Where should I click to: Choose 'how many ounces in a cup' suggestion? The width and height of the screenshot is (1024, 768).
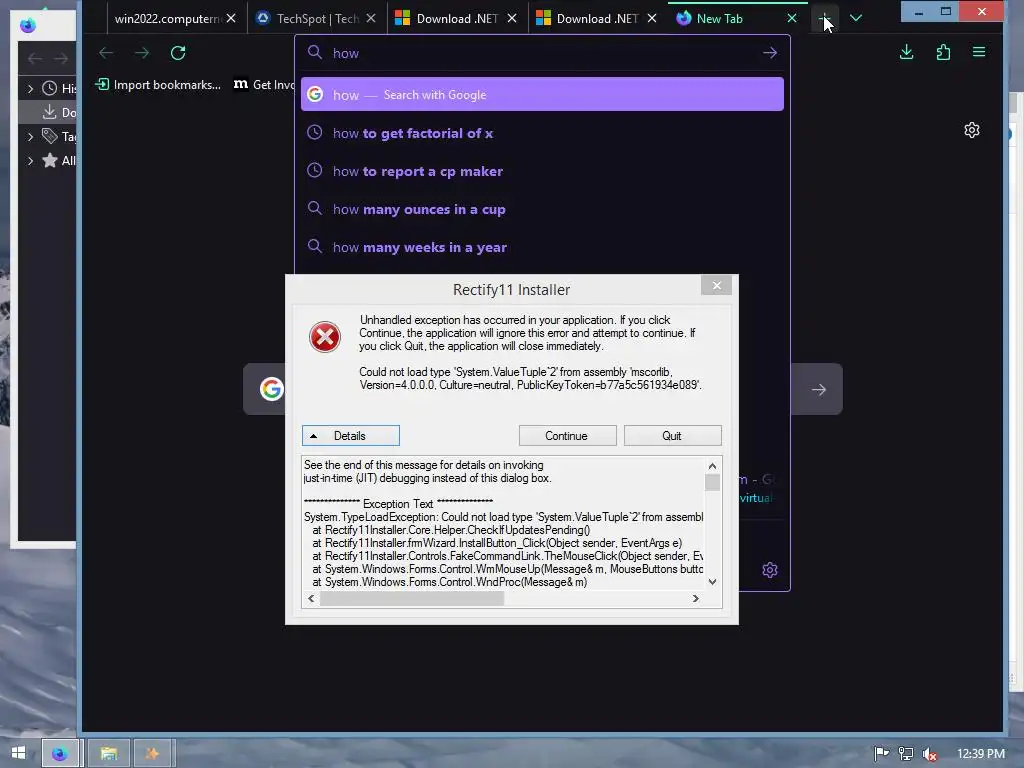coord(542,209)
